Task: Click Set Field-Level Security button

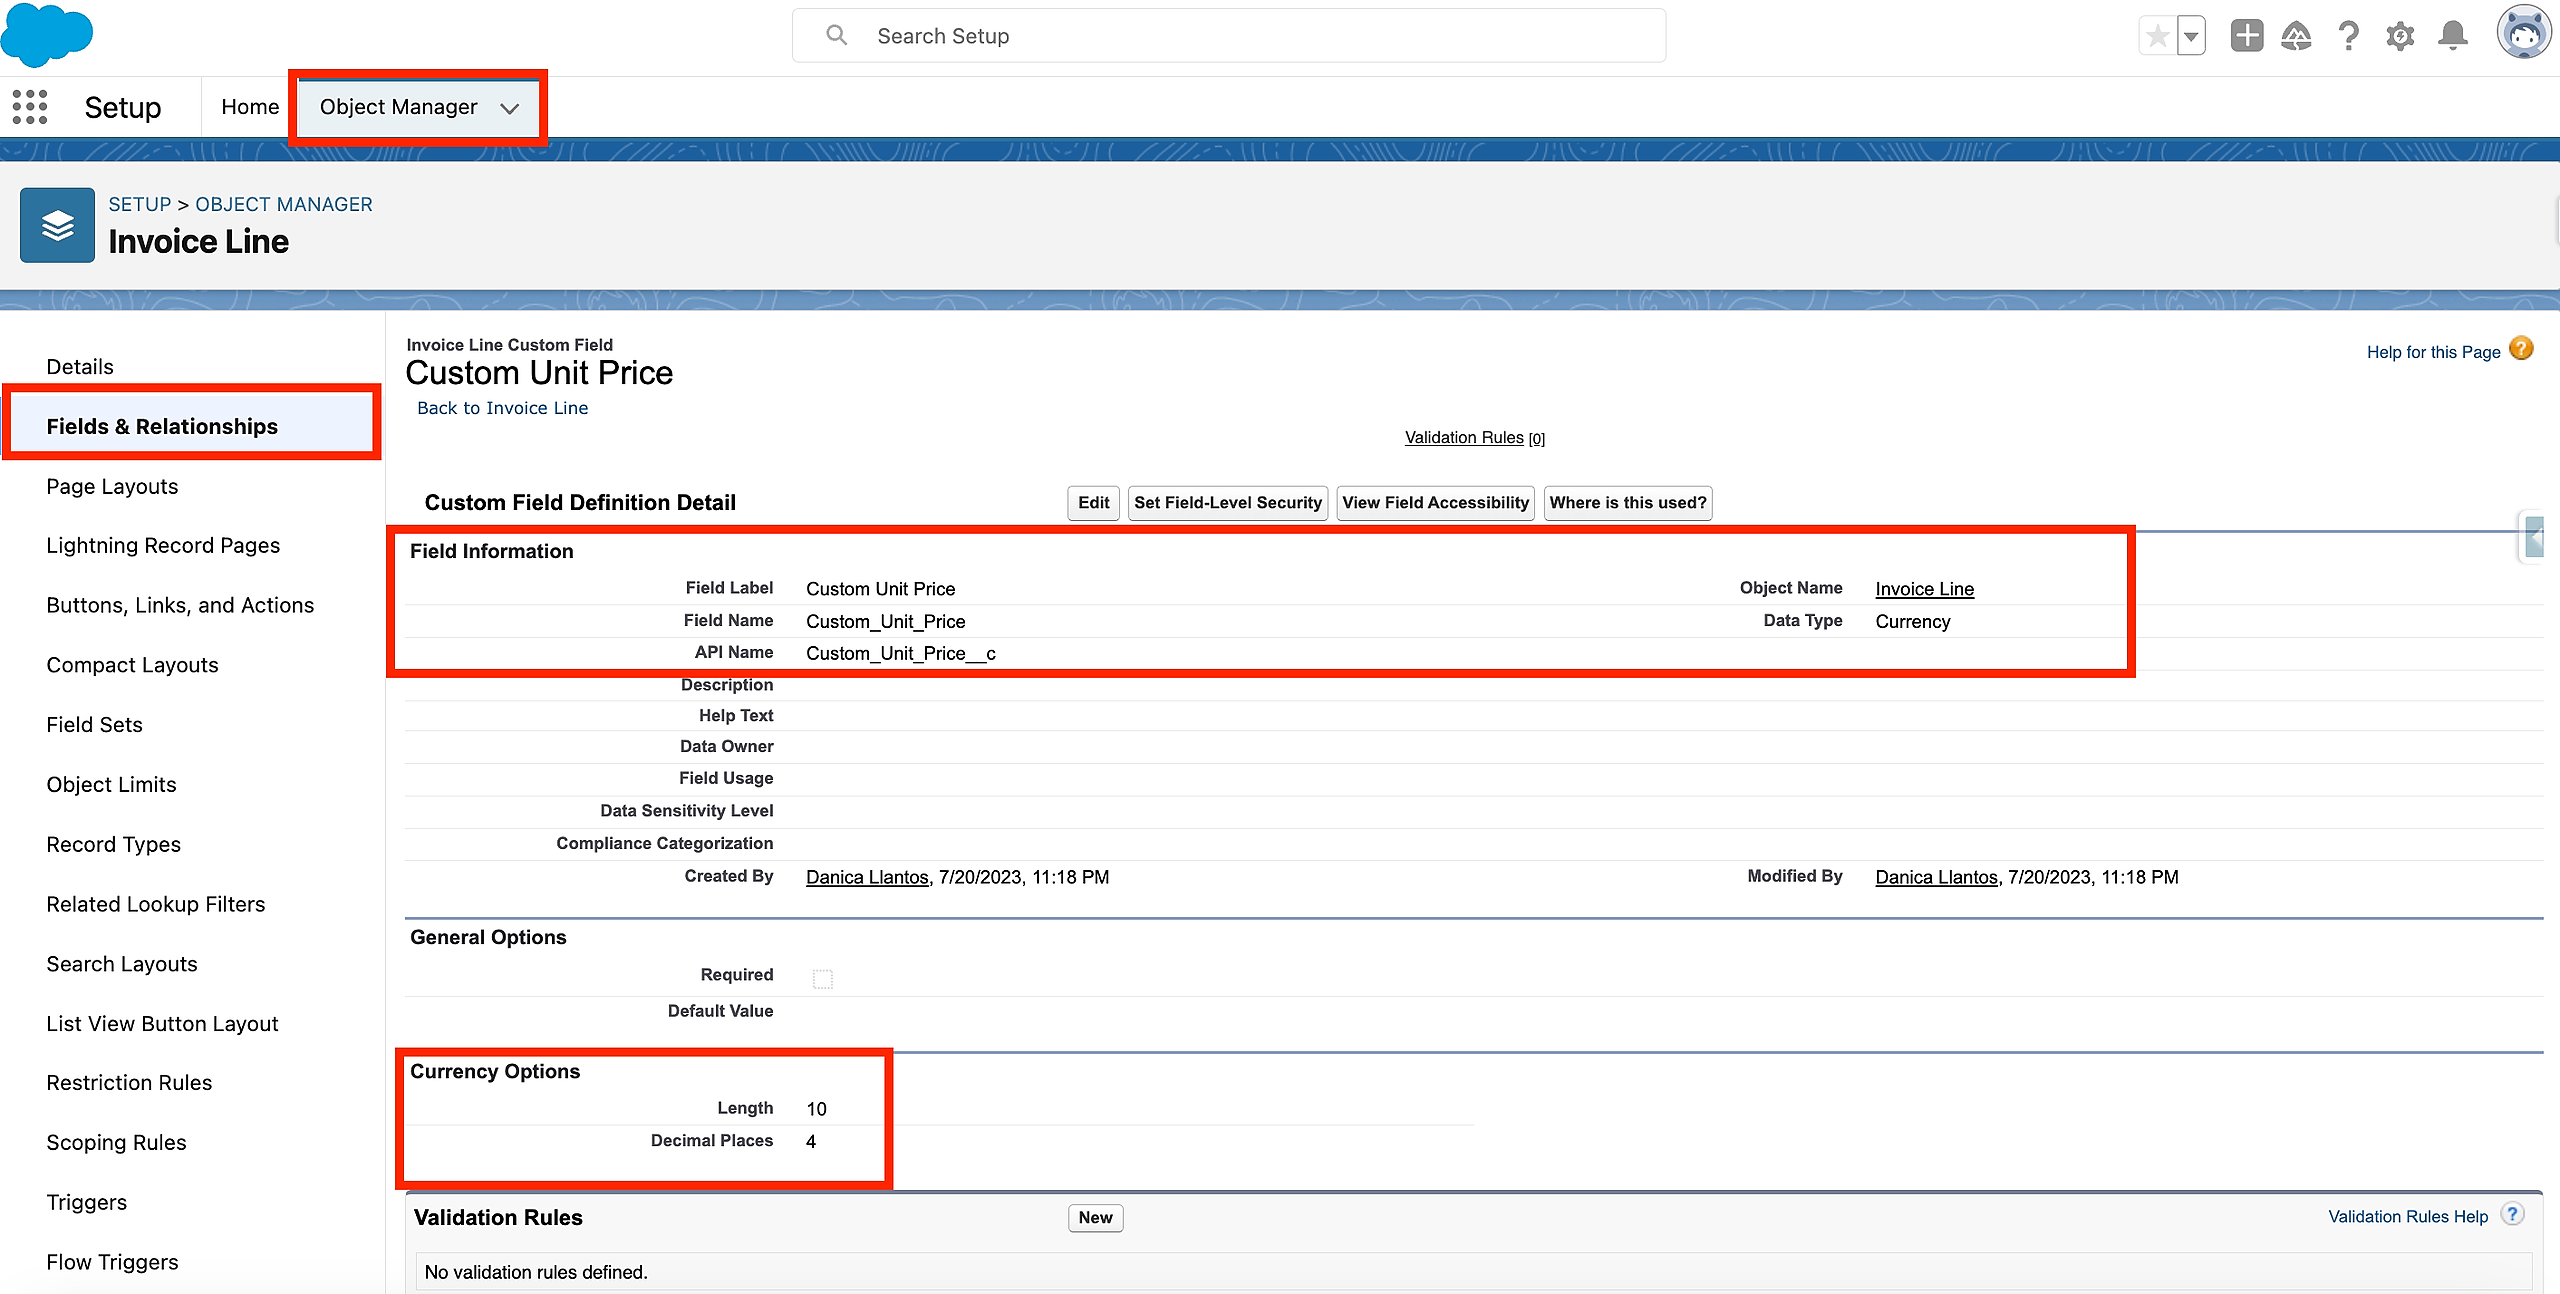Action: (1227, 503)
